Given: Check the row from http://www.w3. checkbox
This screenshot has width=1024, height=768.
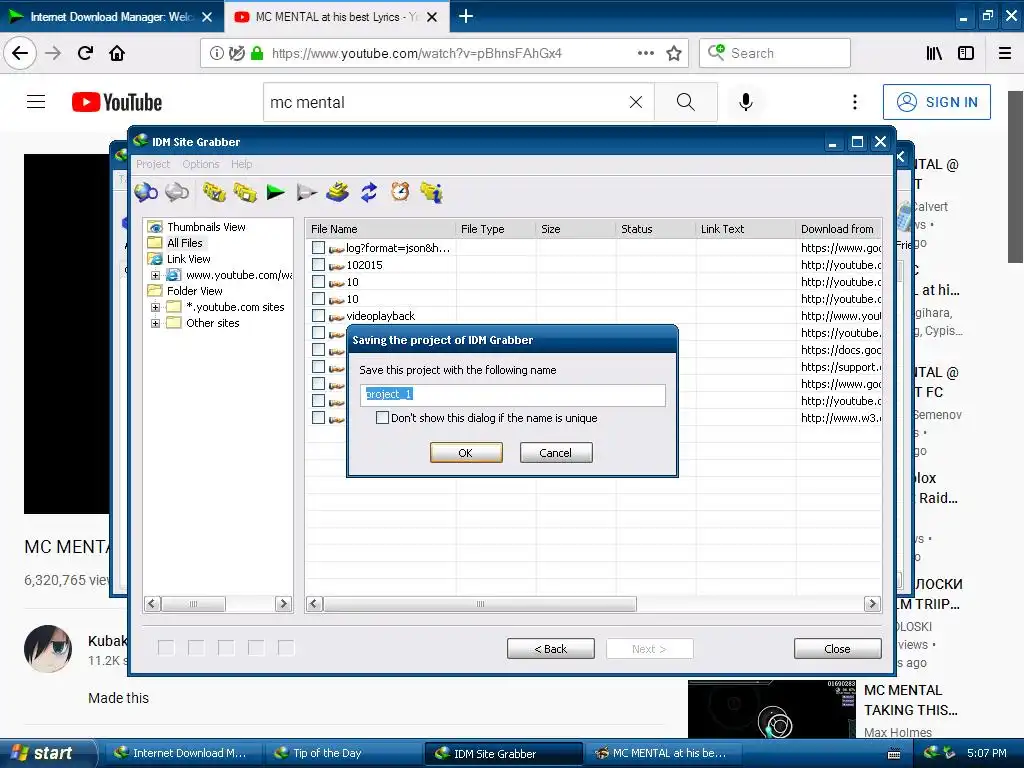Looking at the screenshot, I should [x=318, y=417].
